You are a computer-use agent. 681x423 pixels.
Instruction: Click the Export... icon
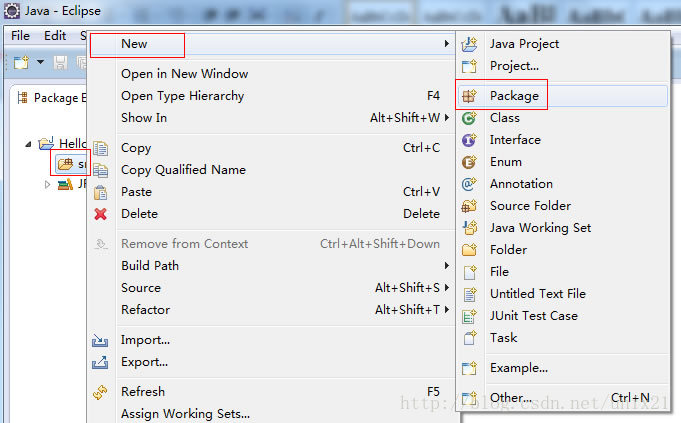[x=100, y=362]
